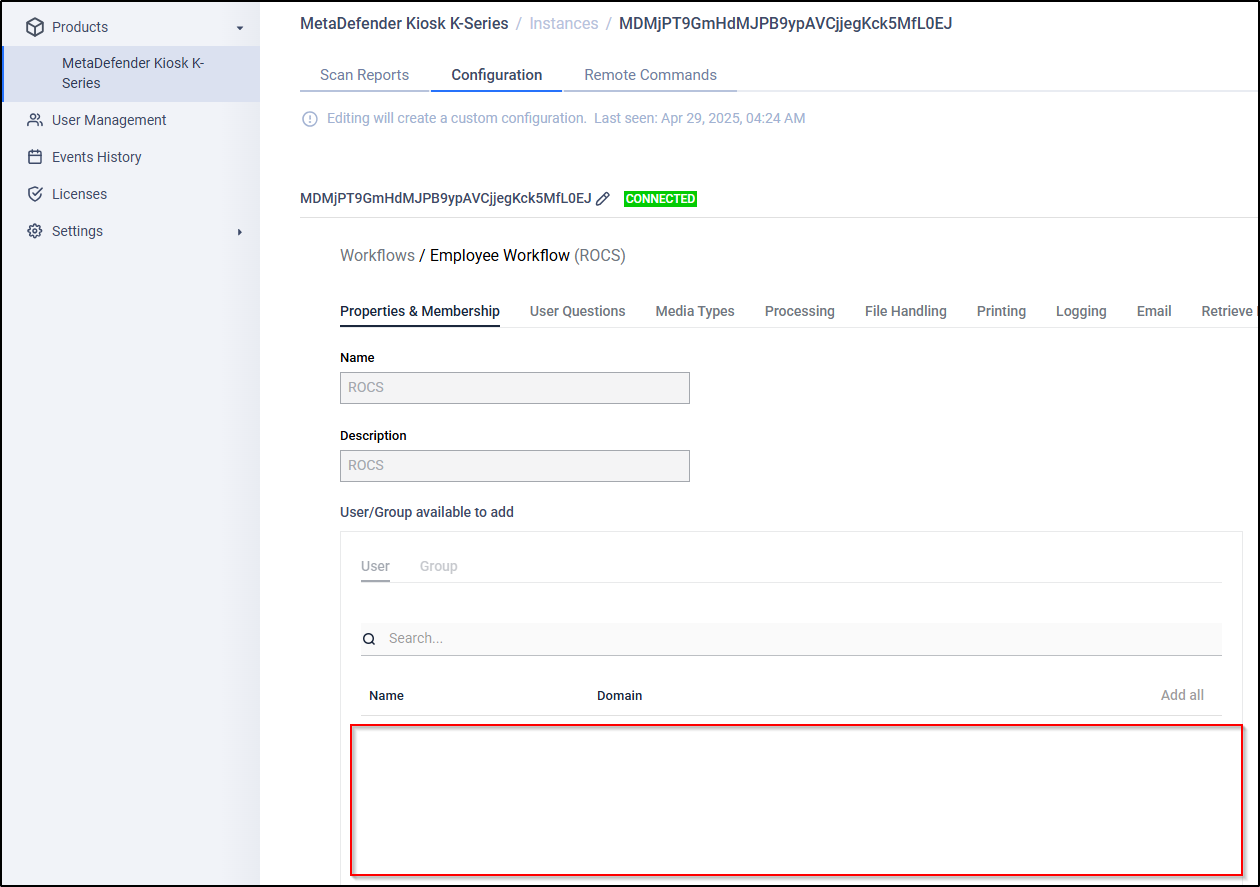Screen dimensions: 1260x887
Task: Switch to the Scan Reports tab
Action: click(x=364, y=75)
